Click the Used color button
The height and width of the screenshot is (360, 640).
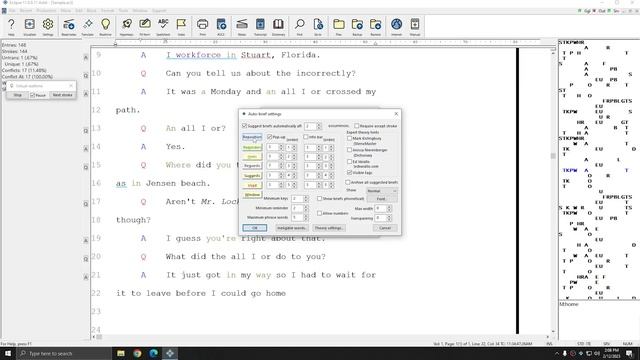(x=252, y=185)
